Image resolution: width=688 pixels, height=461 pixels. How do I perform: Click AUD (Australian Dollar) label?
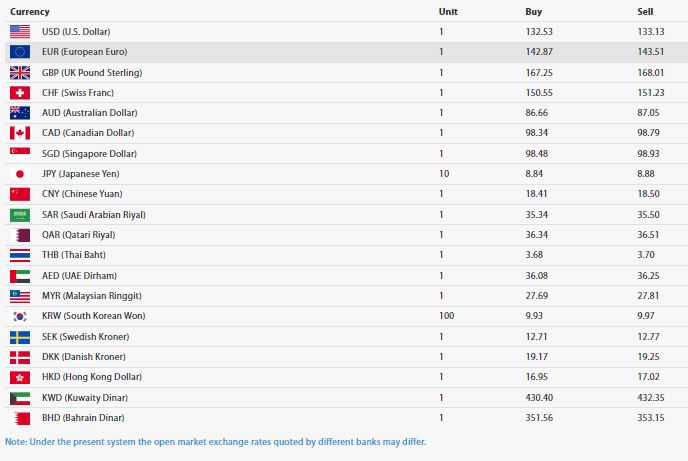point(90,113)
